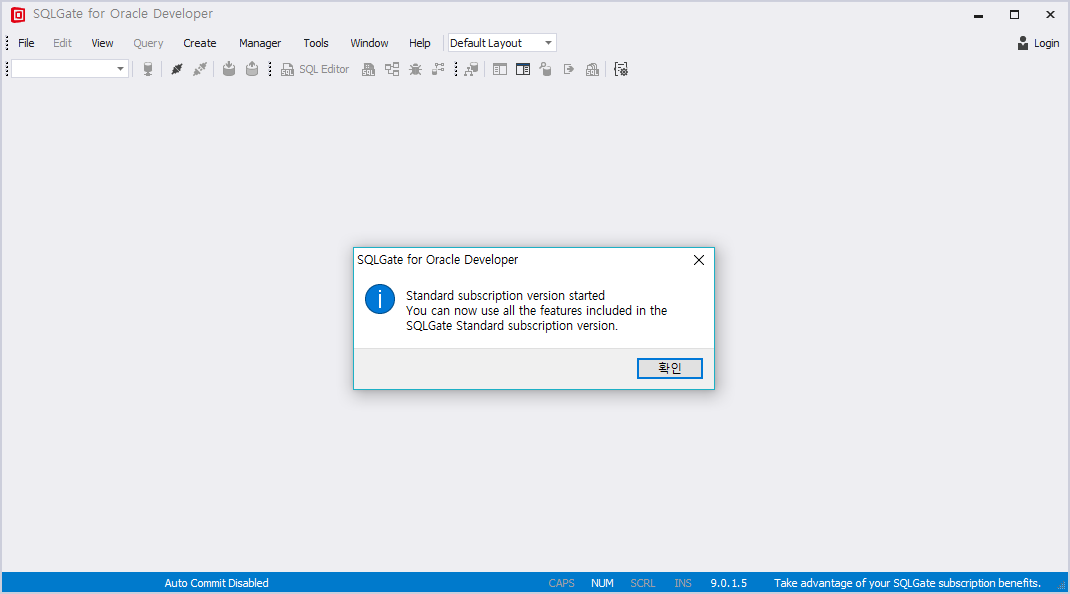Click the Login button

[x=1038, y=43]
